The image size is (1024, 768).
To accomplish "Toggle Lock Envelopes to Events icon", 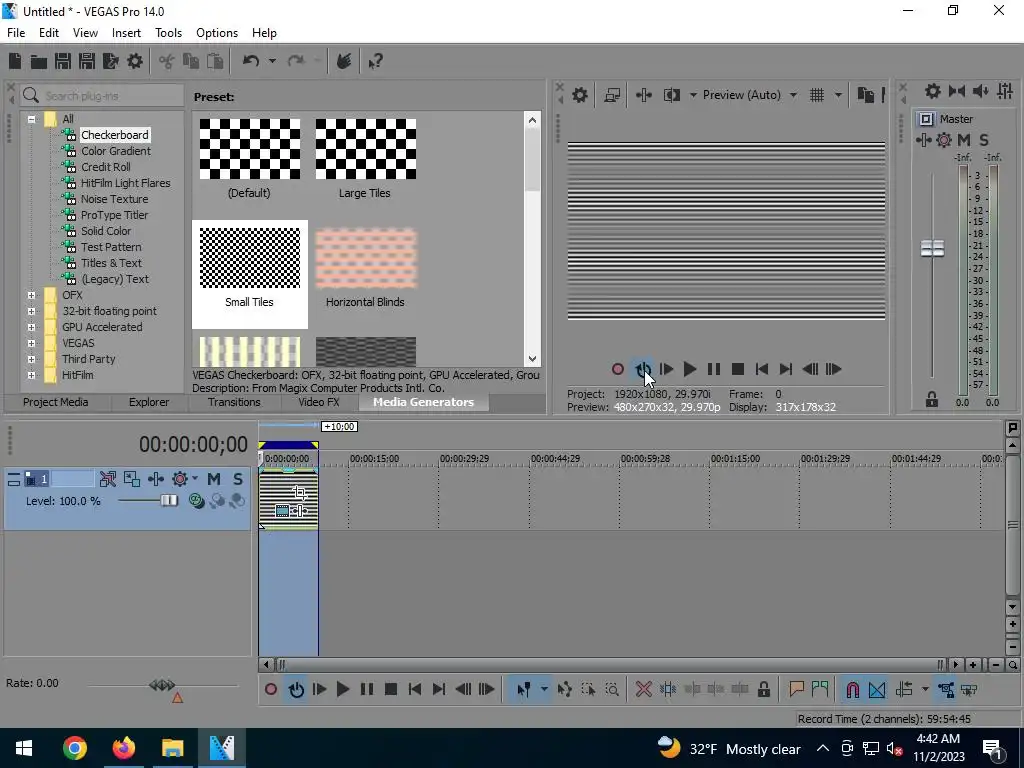I will point(946,689).
